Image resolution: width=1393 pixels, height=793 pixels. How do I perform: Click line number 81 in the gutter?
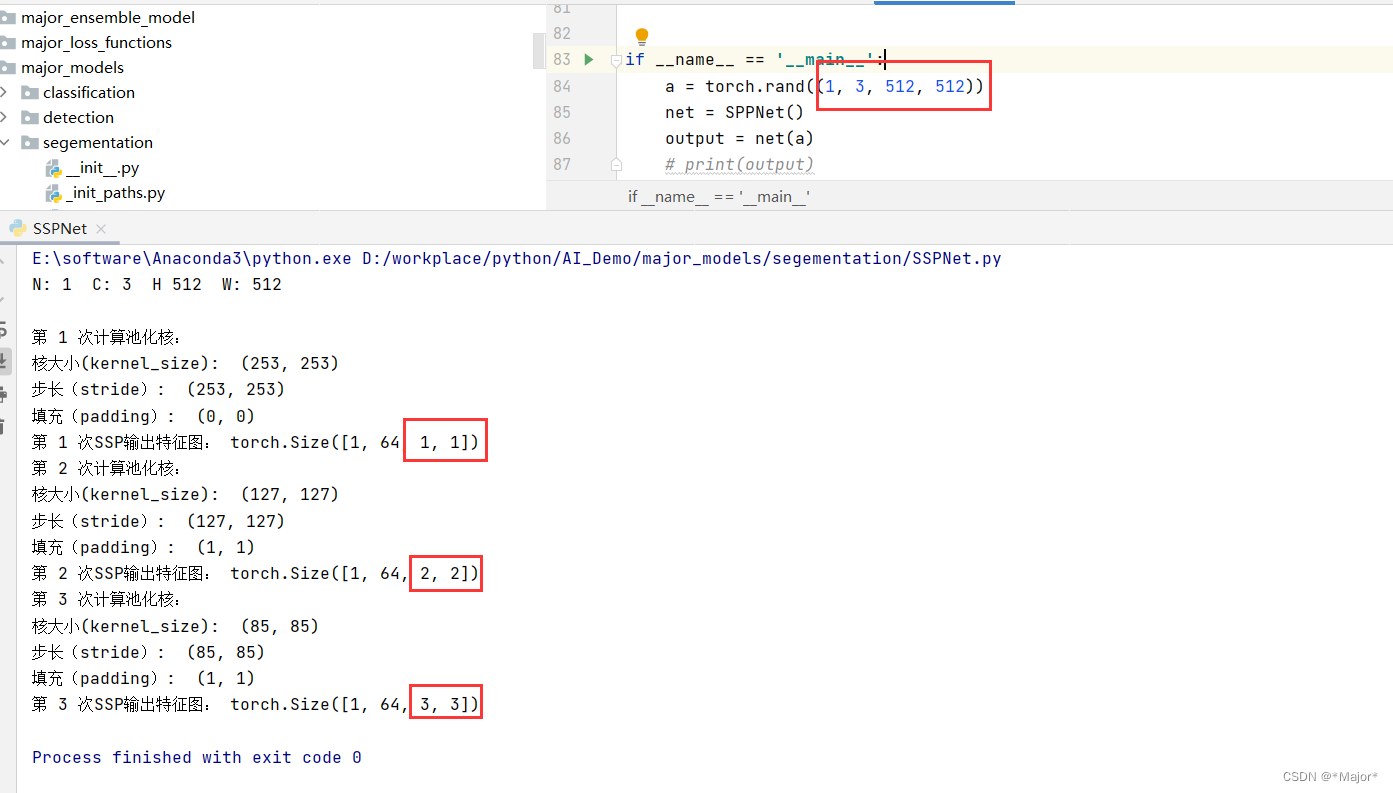tap(561, 8)
